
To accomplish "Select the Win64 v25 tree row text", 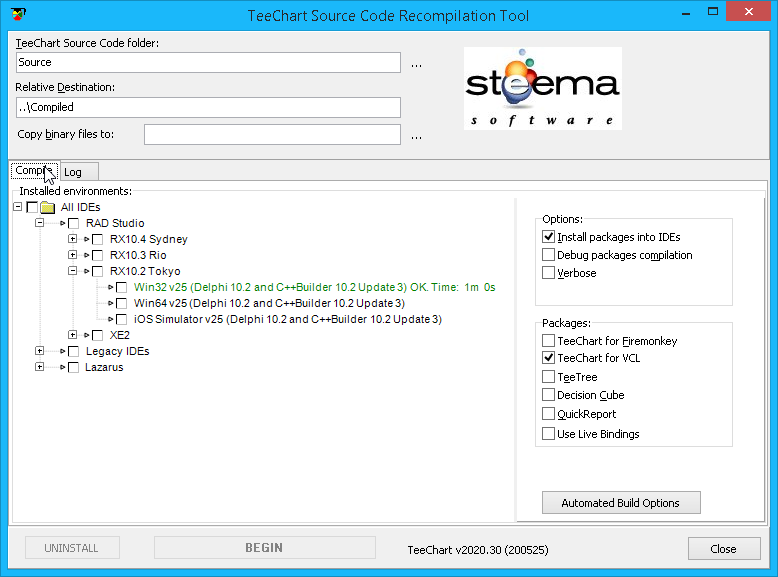I will tap(269, 303).
